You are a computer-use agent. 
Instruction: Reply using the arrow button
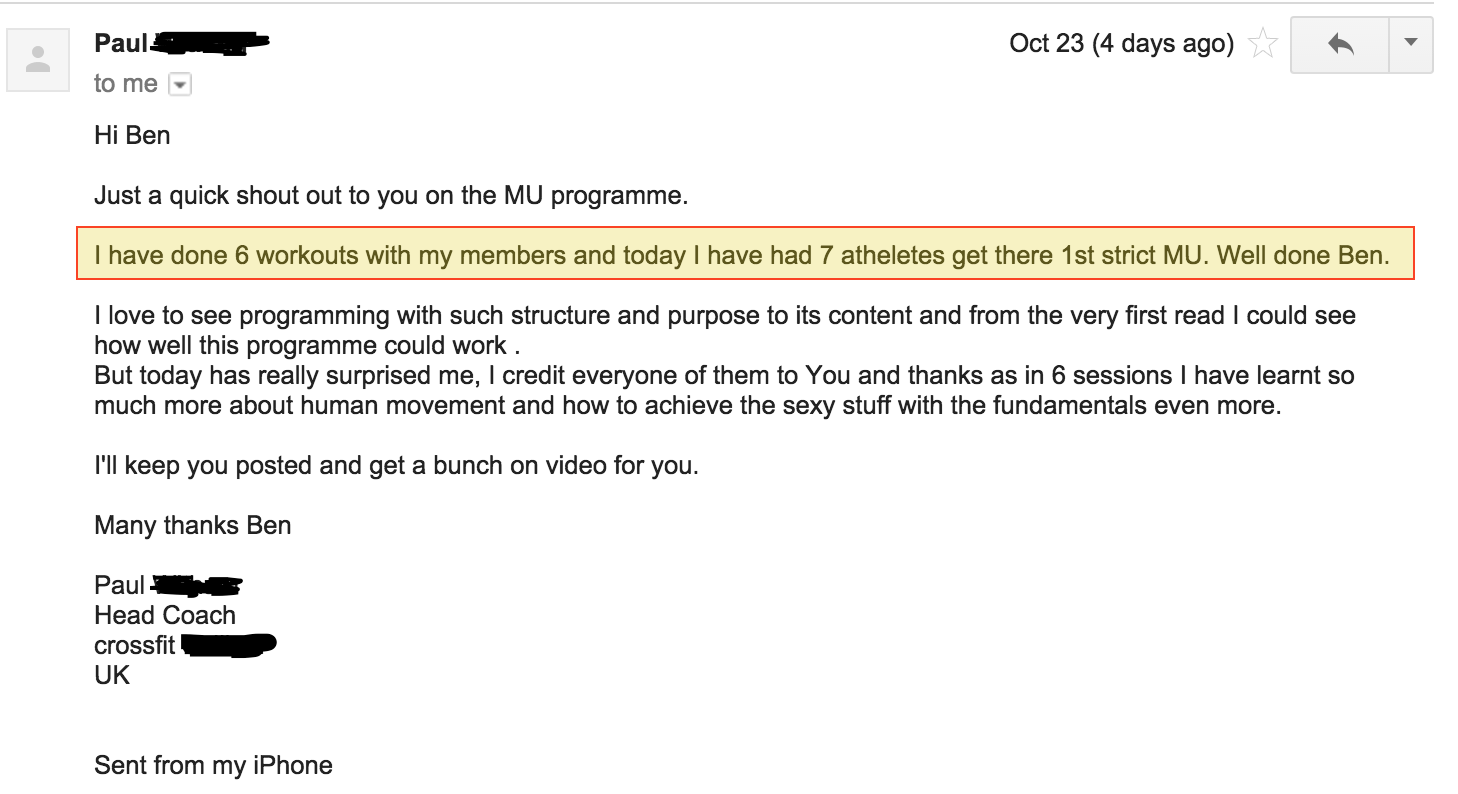(1340, 45)
